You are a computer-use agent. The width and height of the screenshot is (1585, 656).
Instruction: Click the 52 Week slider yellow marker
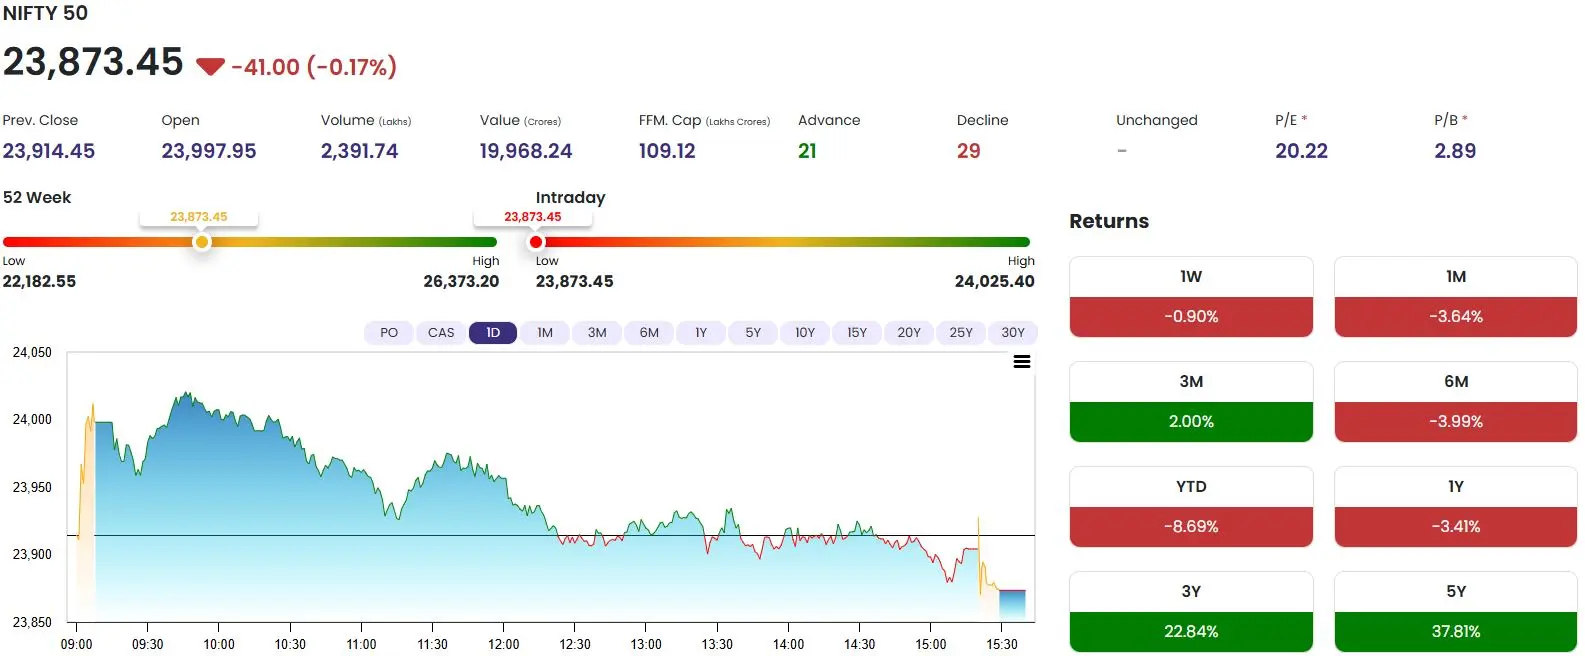202,242
